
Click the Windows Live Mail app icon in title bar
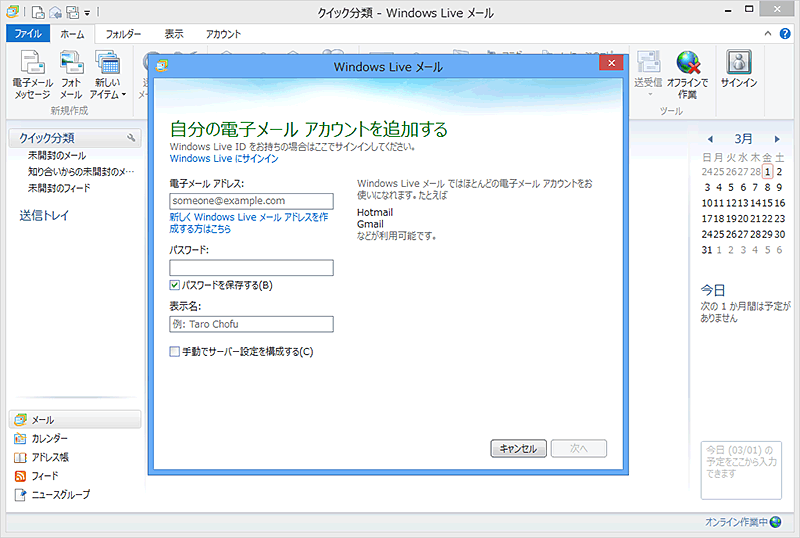click(x=12, y=11)
